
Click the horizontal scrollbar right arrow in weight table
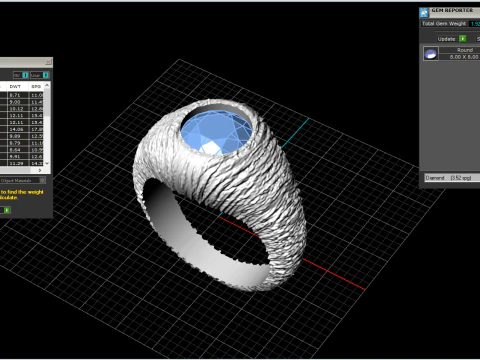[x=40, y=170]
